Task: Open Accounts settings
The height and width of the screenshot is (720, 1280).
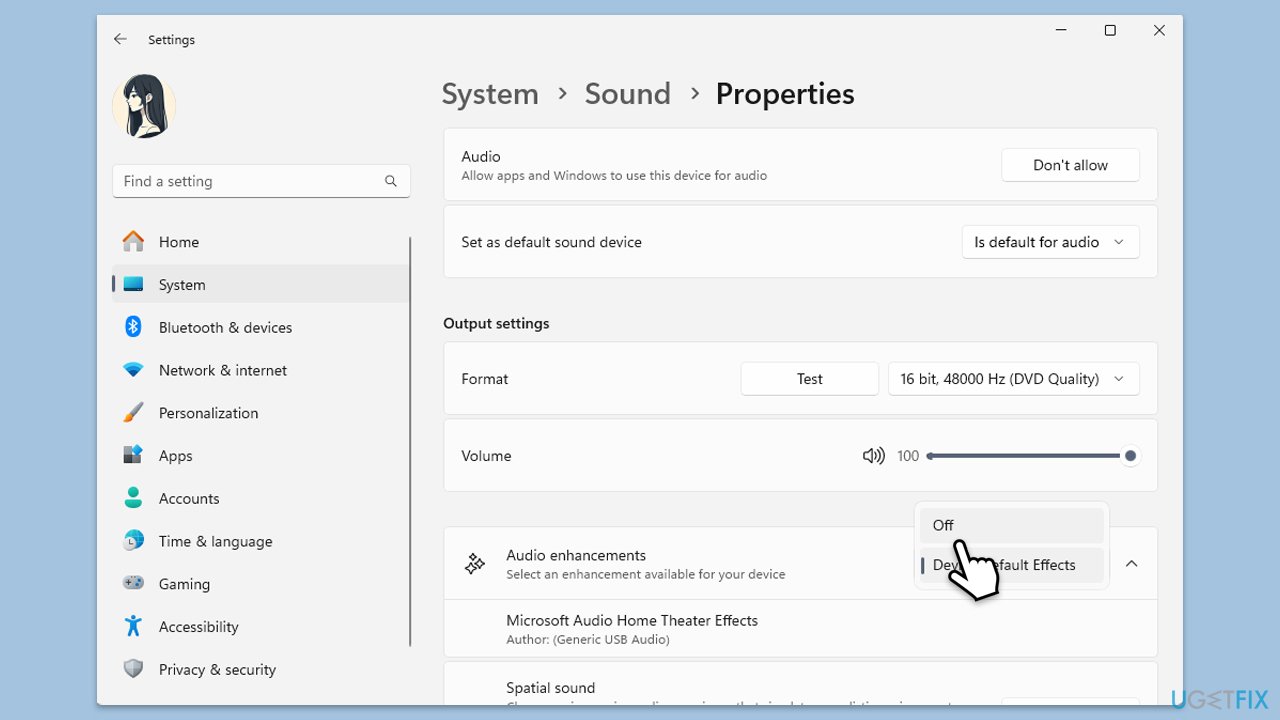Action: tap(261, 499)
